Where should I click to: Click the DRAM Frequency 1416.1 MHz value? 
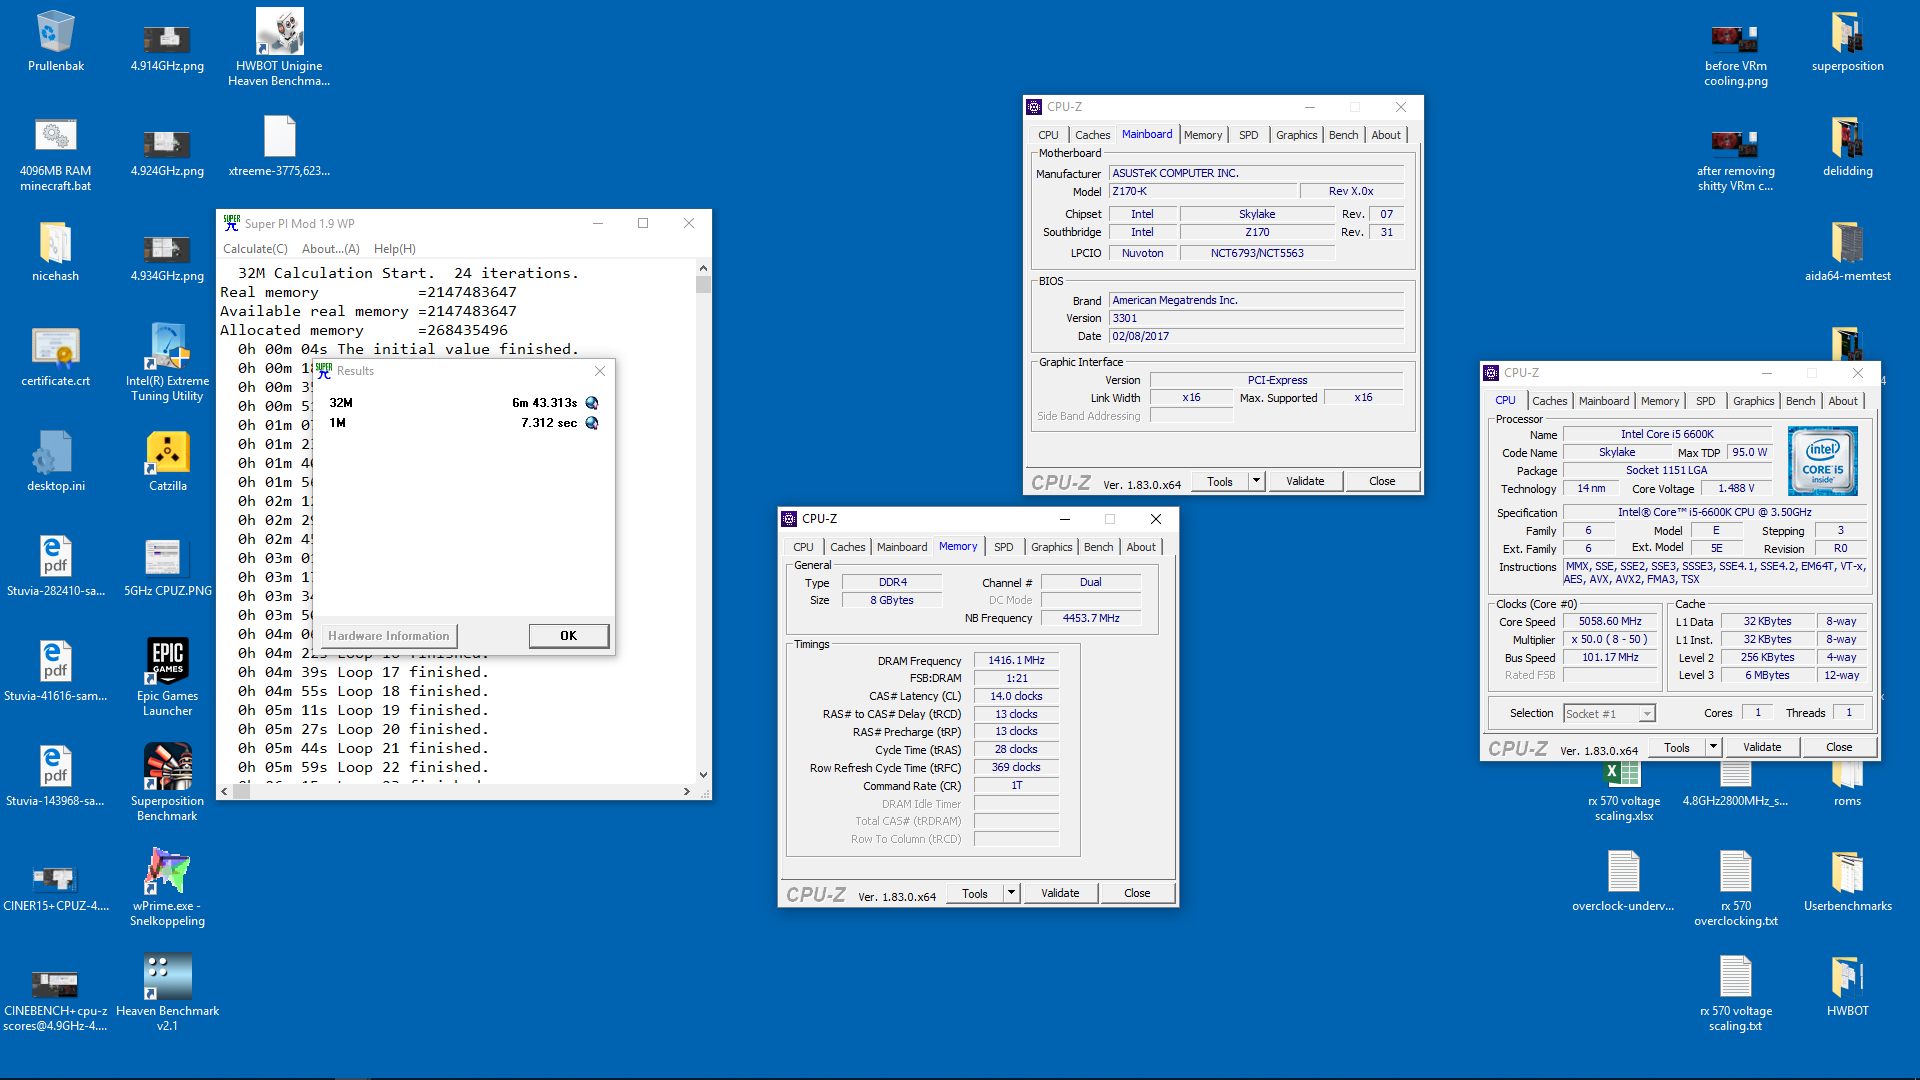pyautogui.click(x=1016, y=660)
